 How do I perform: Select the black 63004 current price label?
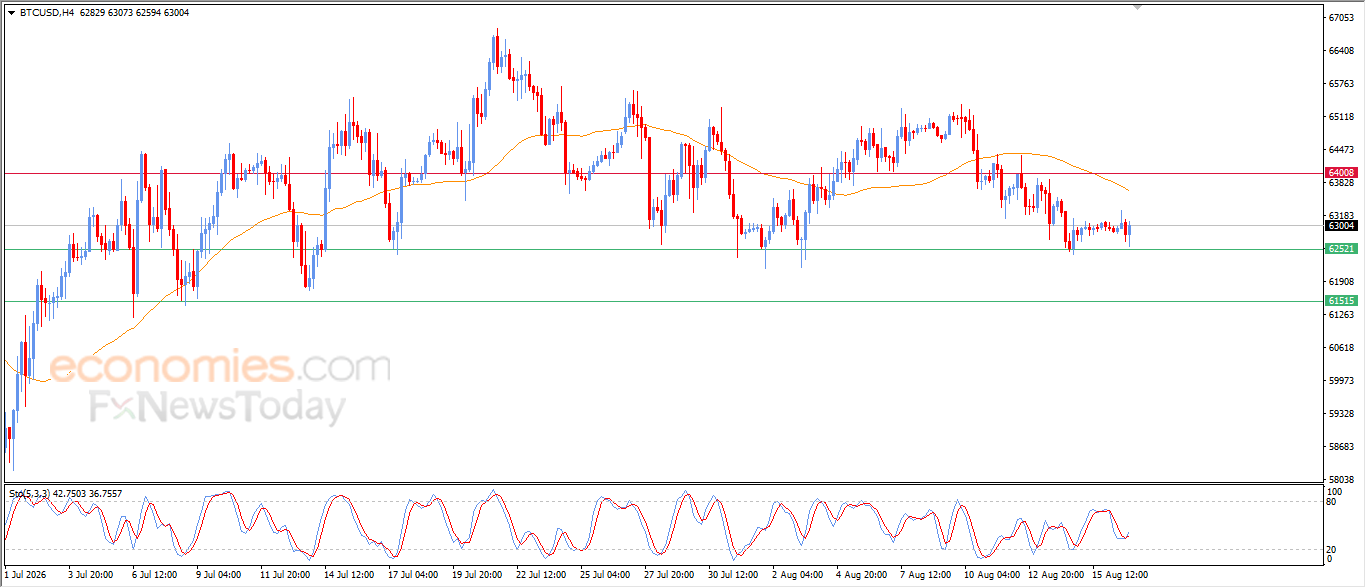point(1340,226)
